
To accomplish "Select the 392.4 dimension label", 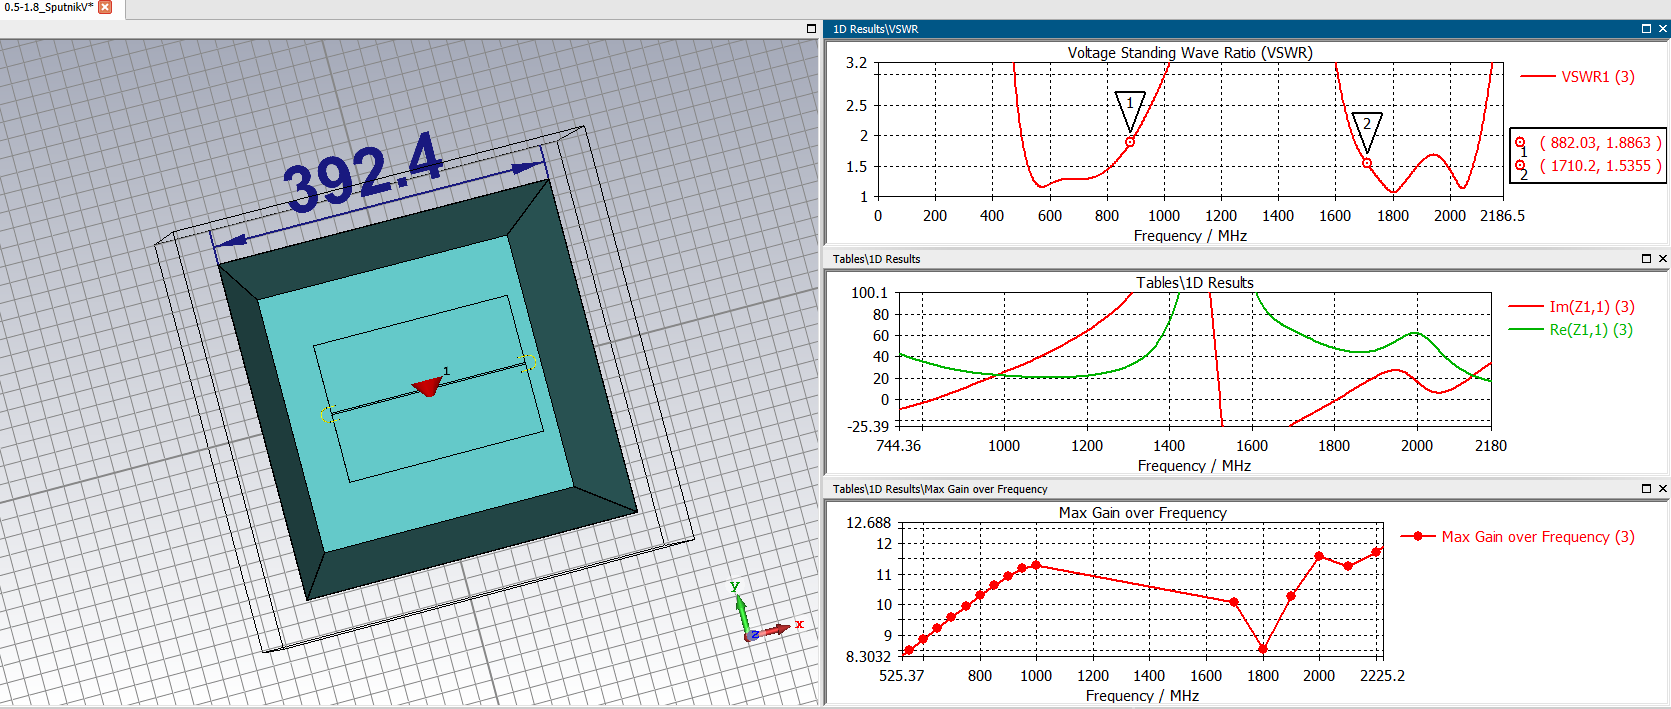I will 362,172.
